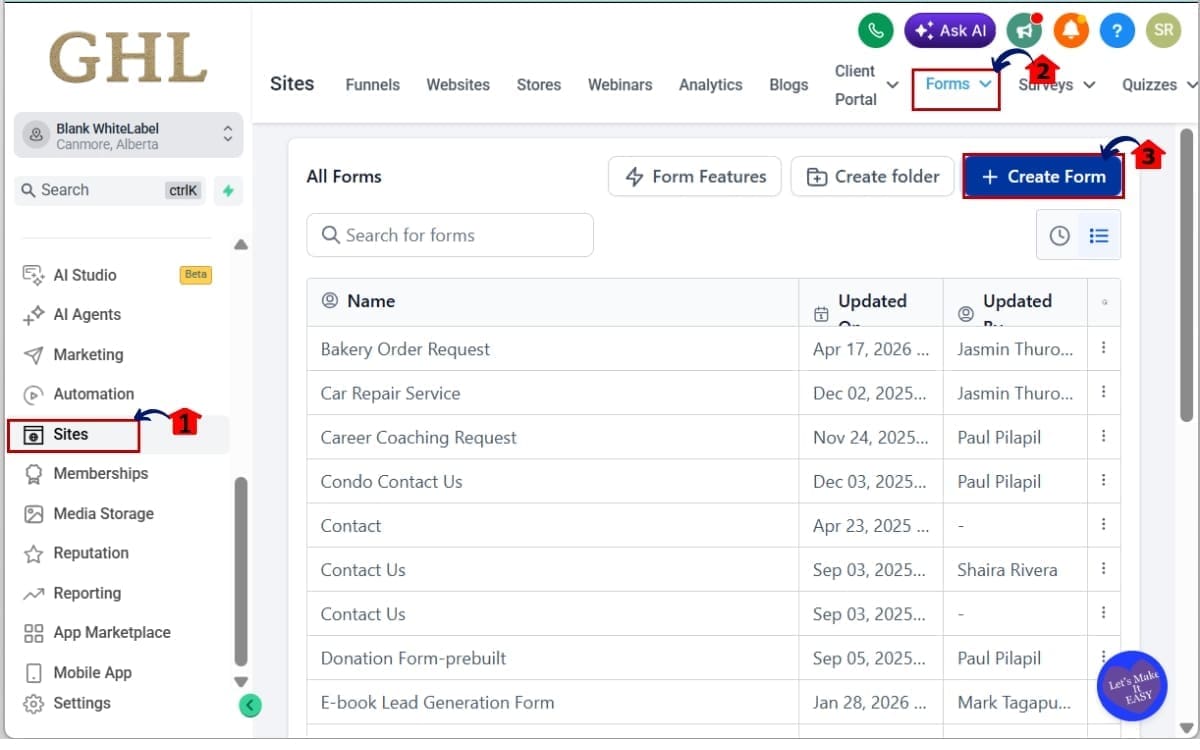Screen dimensions: 1200x750
Task: Click the SR user avatar
Action: coord(1163,30)
